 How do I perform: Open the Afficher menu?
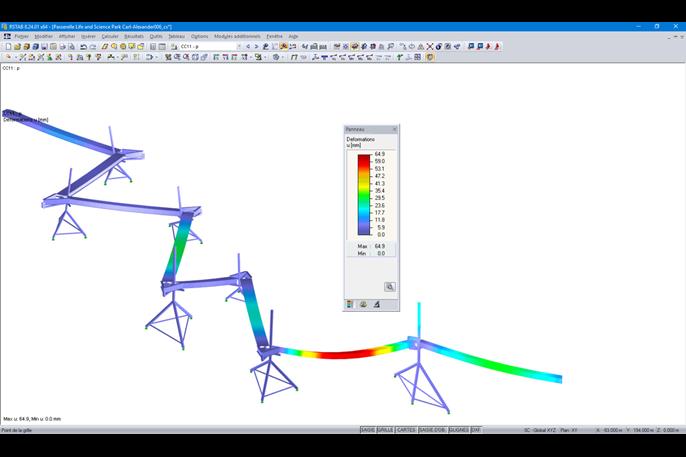pos(67,36)
